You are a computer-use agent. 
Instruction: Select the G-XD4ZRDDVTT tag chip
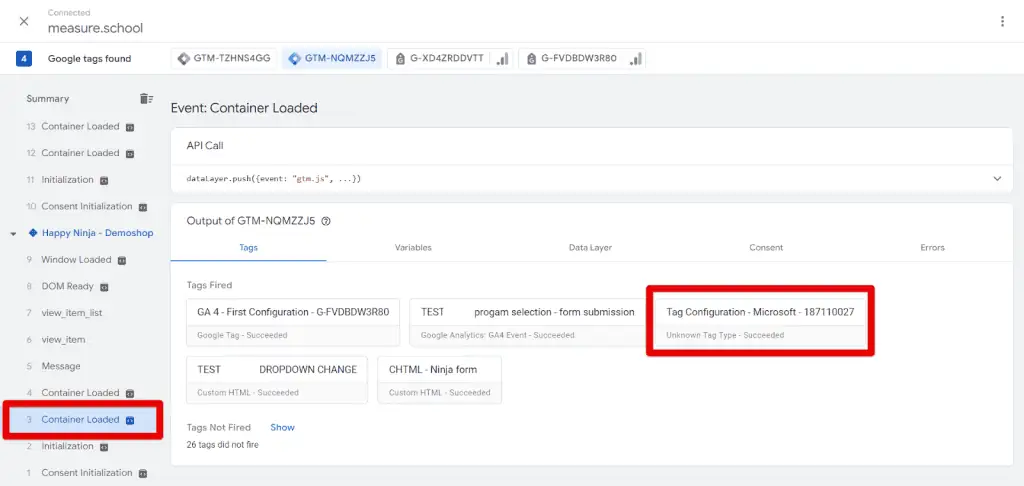(x=450, y=59)
